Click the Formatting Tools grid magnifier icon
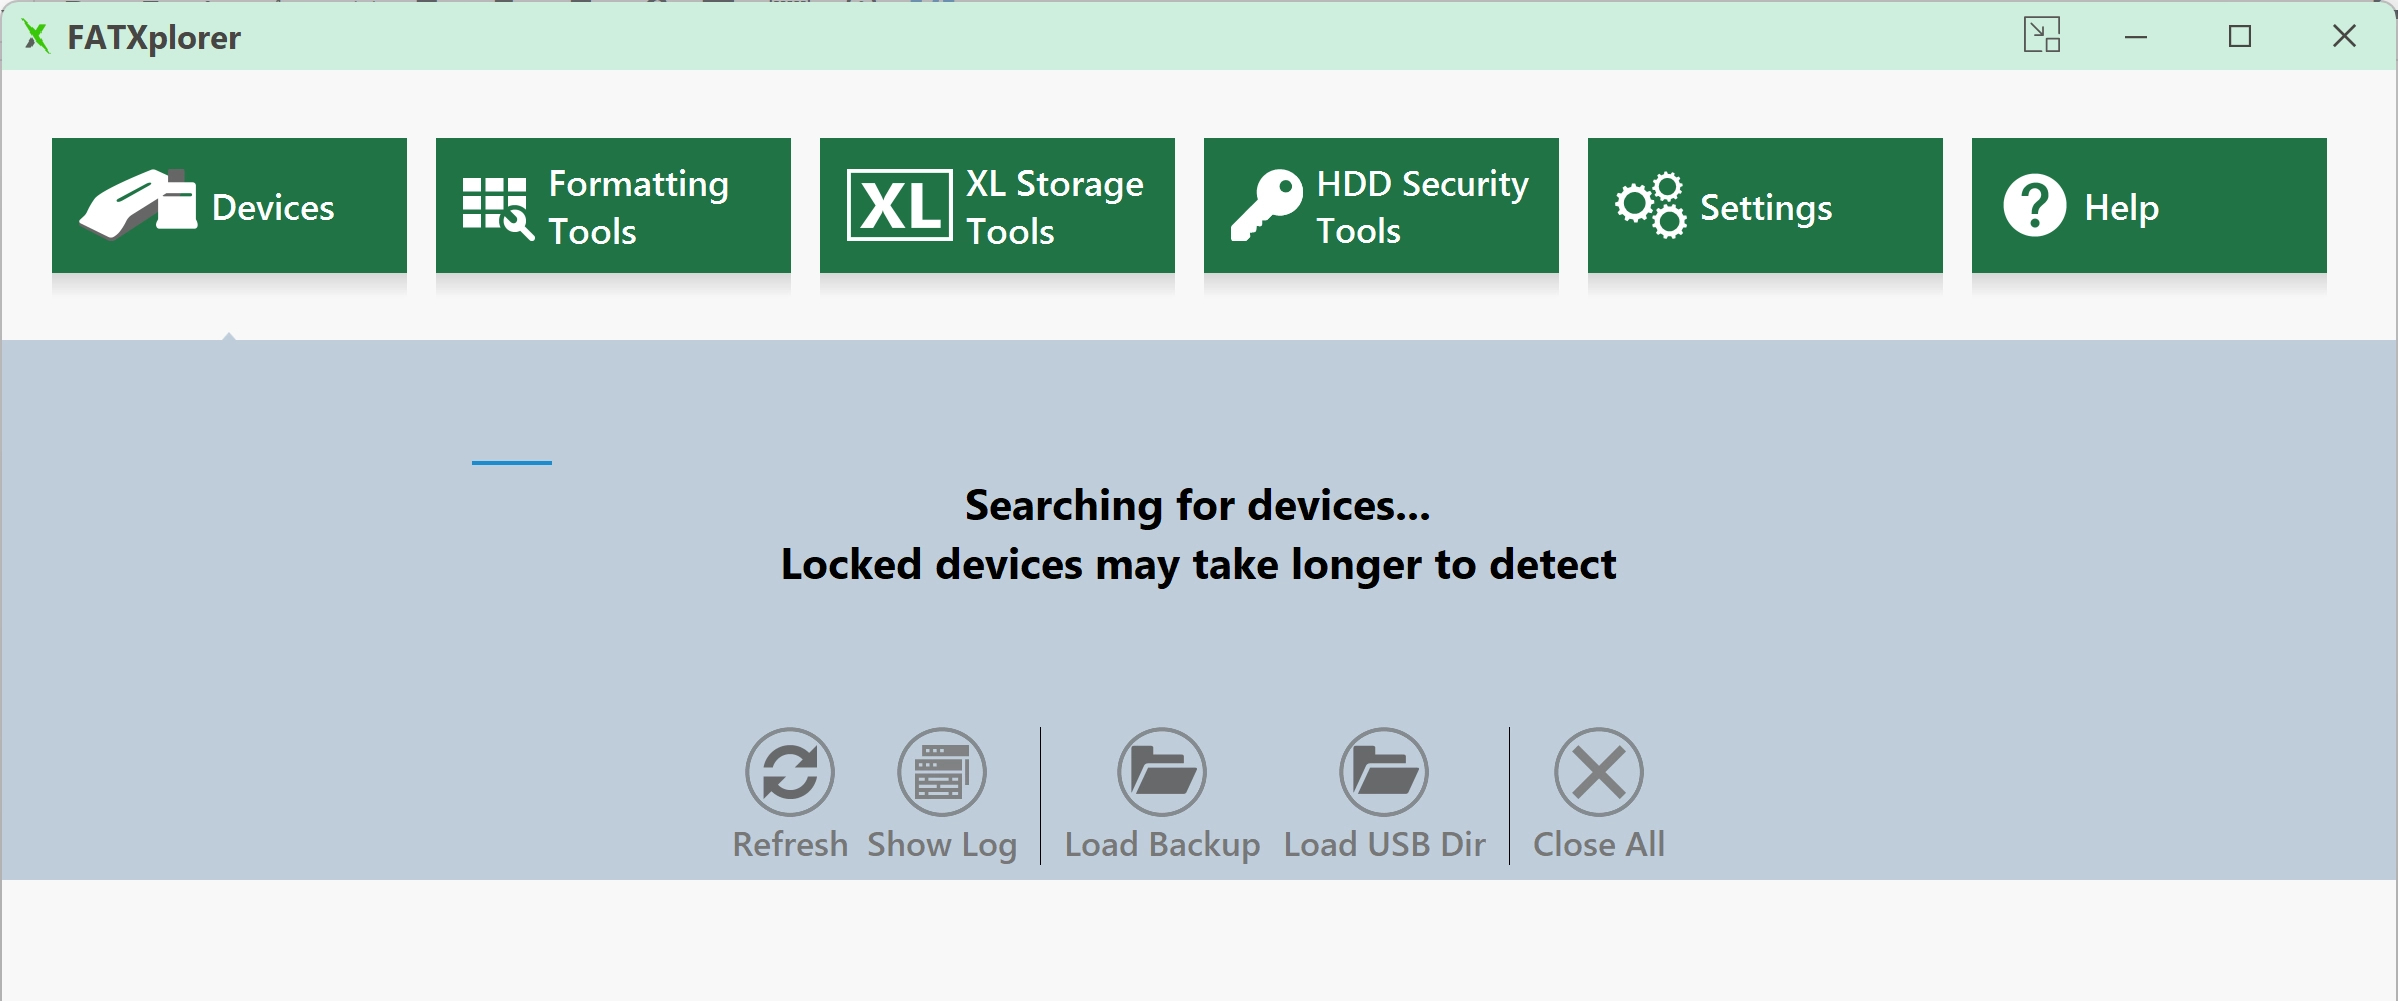 498,208
